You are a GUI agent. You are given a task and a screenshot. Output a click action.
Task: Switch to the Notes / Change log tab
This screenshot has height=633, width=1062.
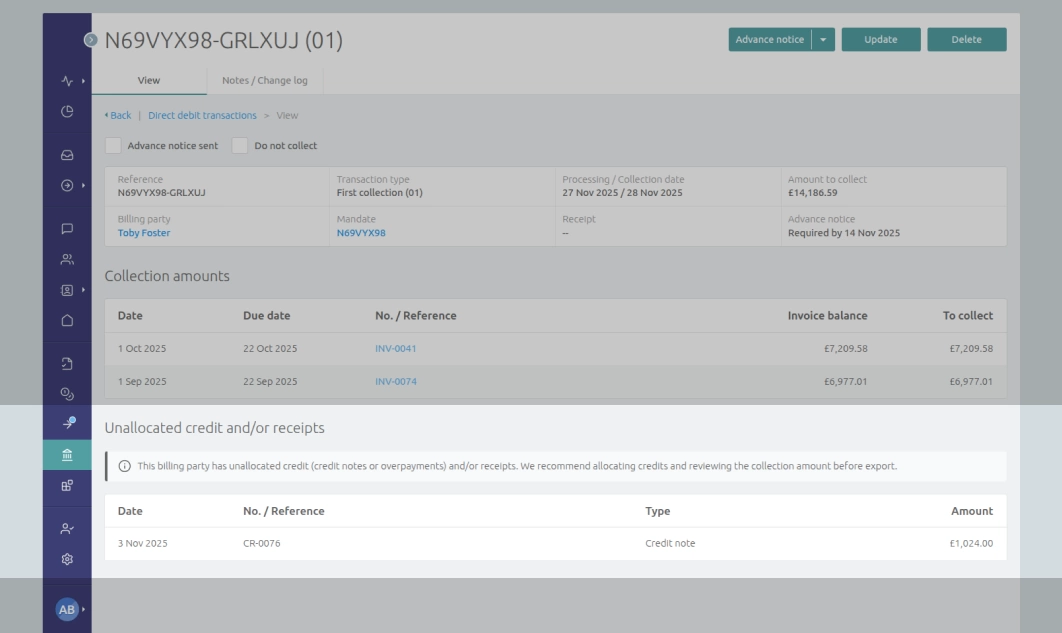pos(265,81)
